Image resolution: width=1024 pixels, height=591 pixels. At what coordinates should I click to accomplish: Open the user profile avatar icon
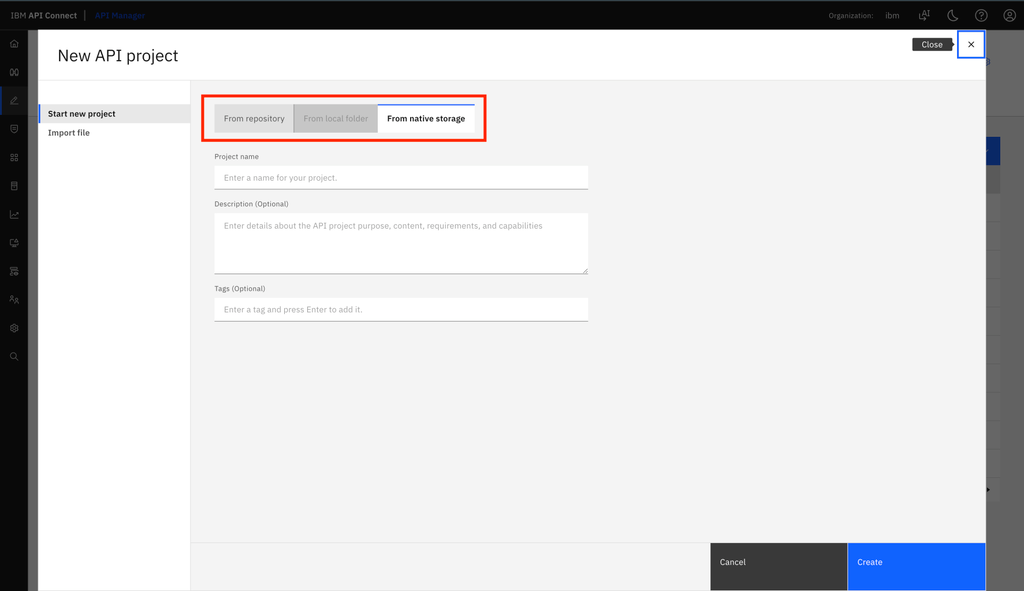[x=1010, y=15]
